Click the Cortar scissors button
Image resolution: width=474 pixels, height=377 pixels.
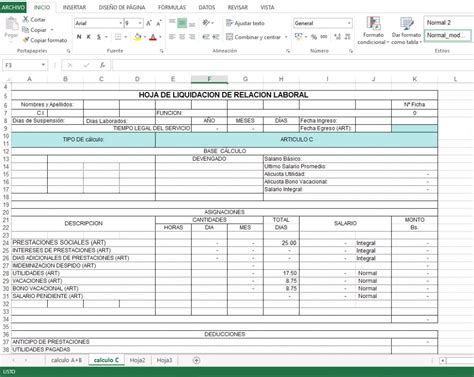click(34, 19)
